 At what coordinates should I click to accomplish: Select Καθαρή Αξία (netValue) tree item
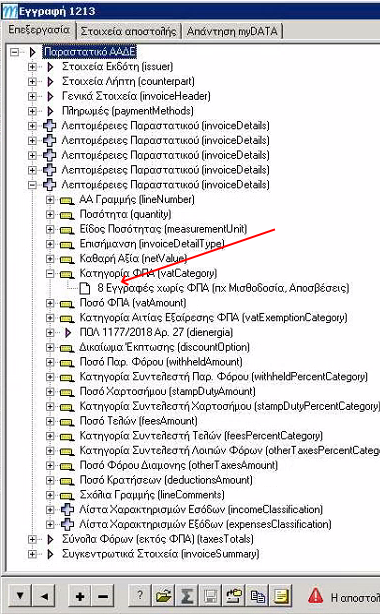pyautogui.click(x=133, y=258)
